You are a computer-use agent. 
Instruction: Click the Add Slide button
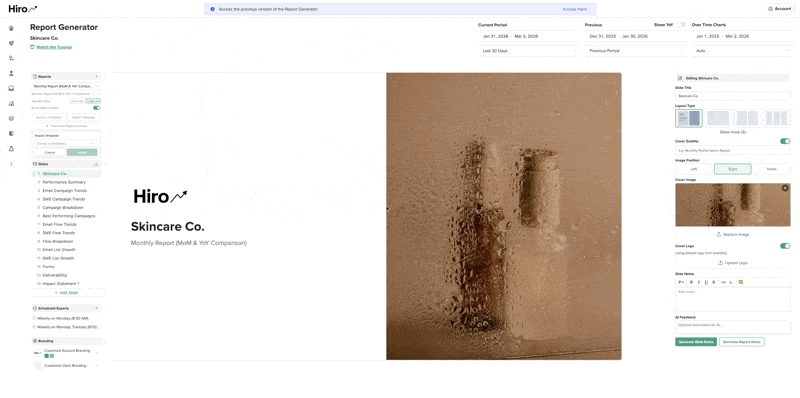[66, 293]
